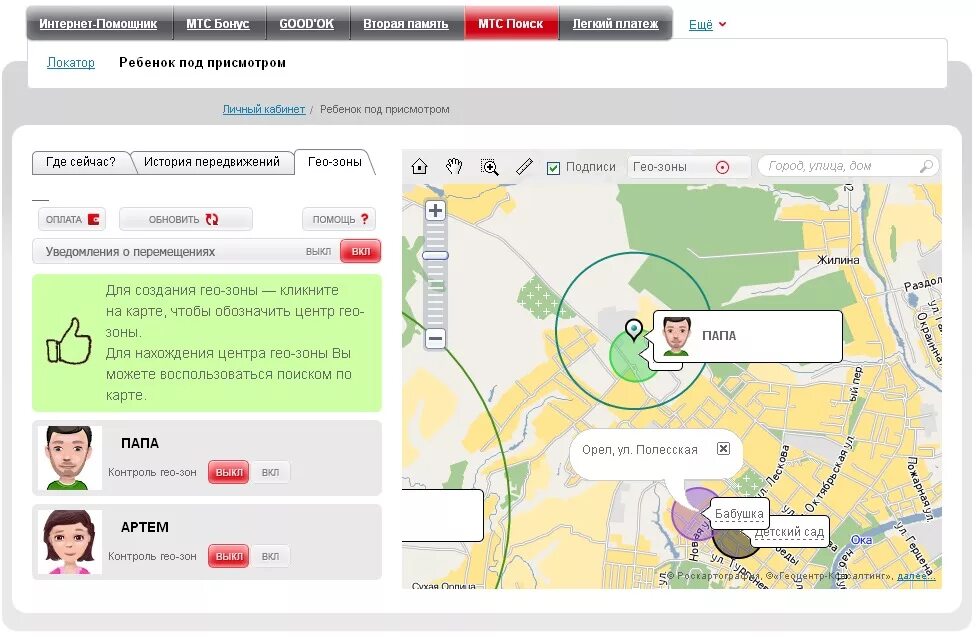Open GOOD'OK menu item
The width and height of the screenshot is (976, 637).
[x=306, y=24]
